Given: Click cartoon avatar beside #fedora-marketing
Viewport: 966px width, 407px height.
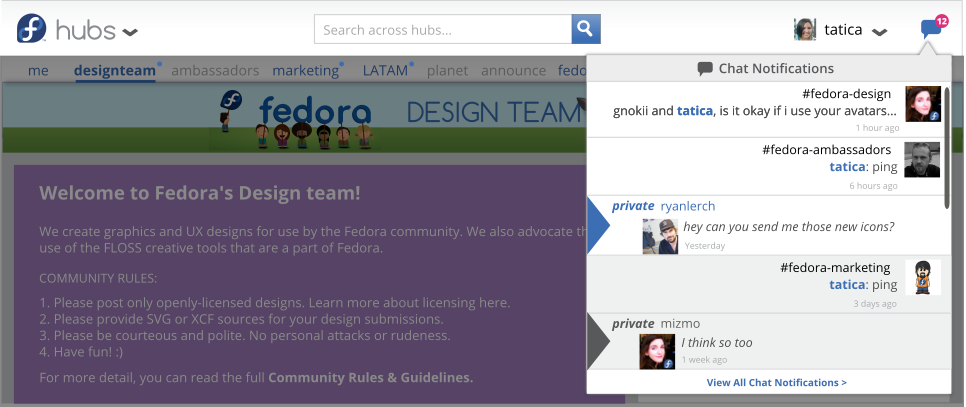Looking at the screenshot, I should pyautogui.click(x=922, y=277).
